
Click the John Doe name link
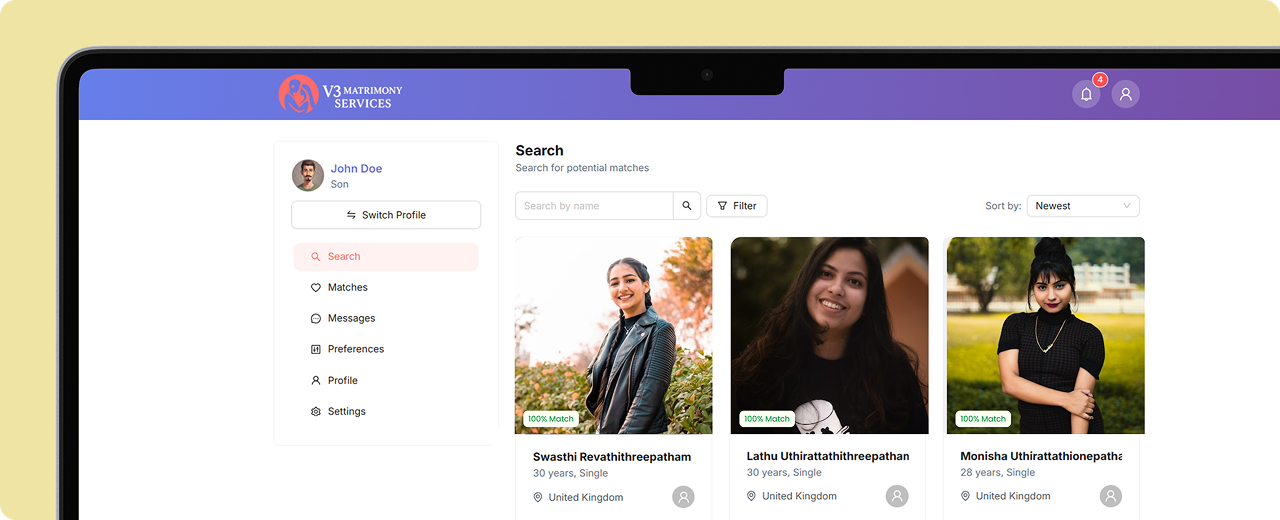[x=356, y=169]
